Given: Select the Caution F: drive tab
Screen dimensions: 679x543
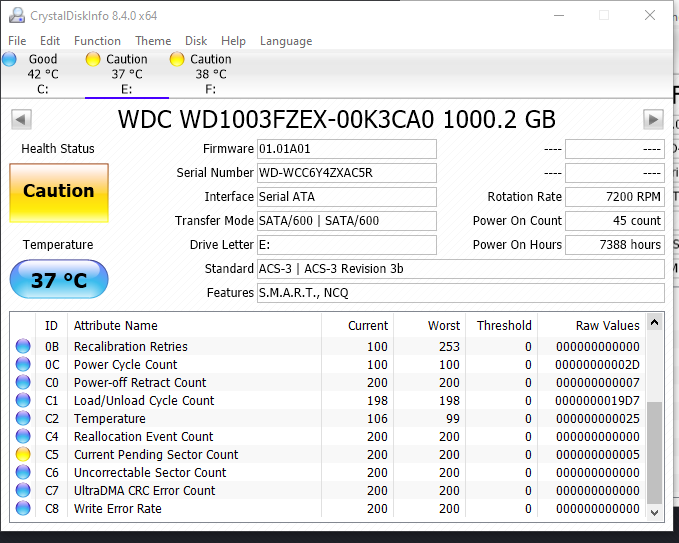Looking at the screenshot, I should 210,74.
